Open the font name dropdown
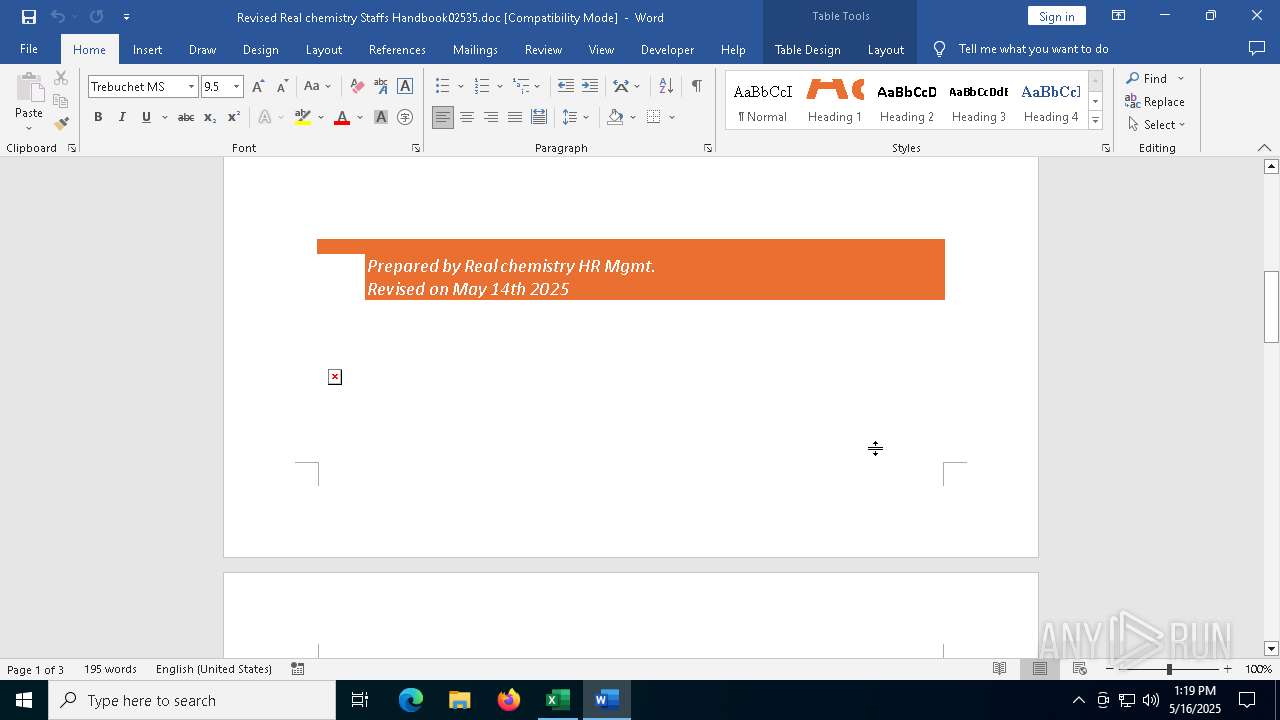The height and width of the screenshot is (720, 1280). tap(191, 87)
